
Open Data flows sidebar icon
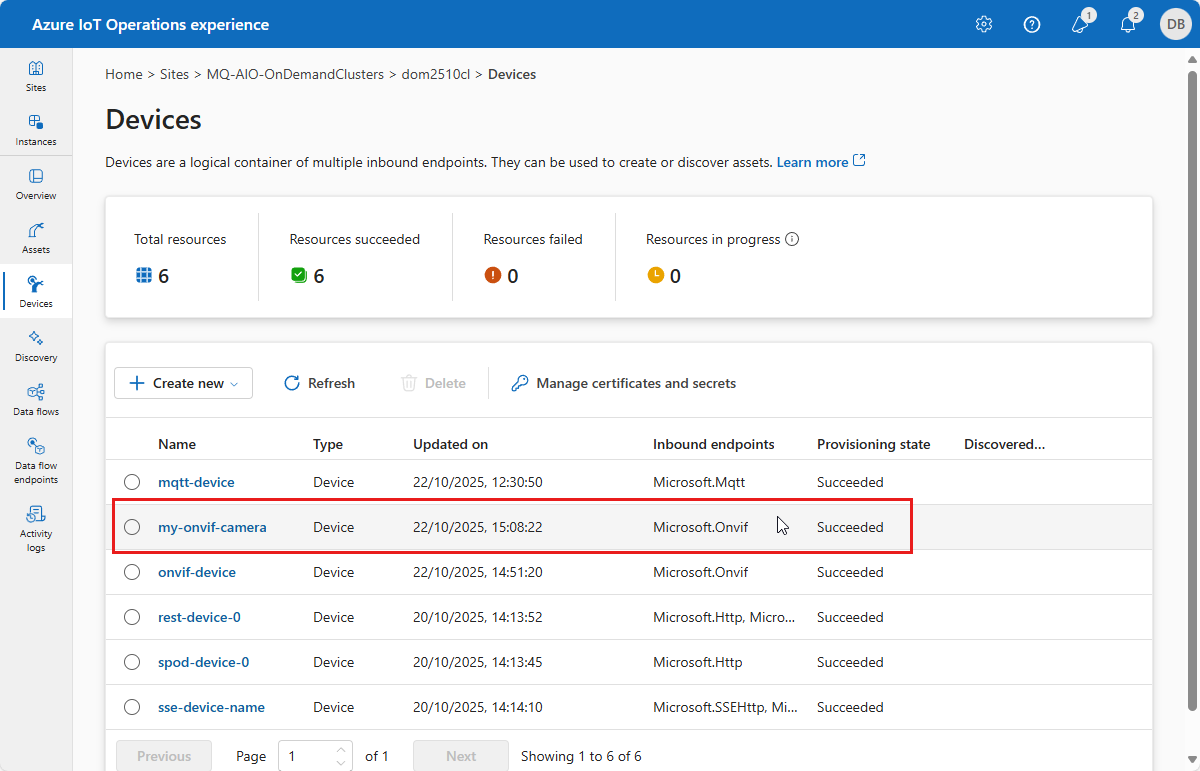pyautogui.click(x=36, y=400)
